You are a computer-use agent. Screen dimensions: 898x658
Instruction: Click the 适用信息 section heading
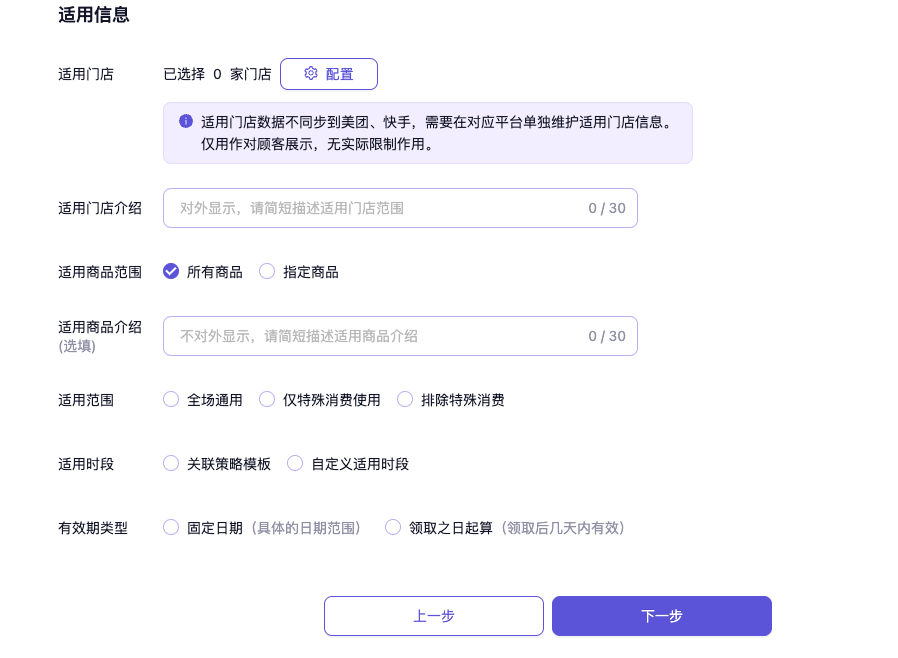point(94,15)
